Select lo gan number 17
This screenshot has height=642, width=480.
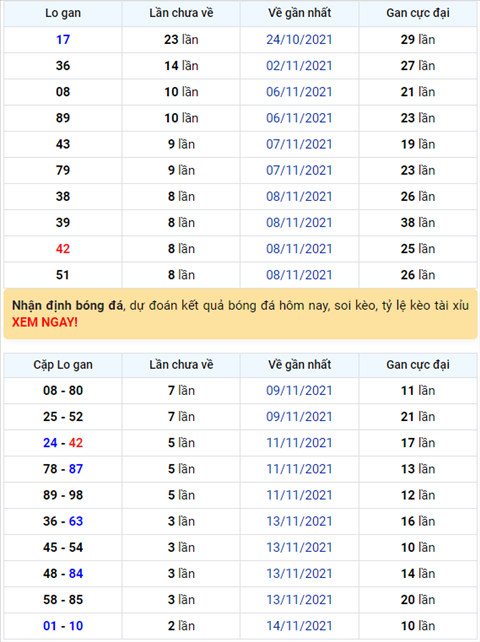coord(63,40)
